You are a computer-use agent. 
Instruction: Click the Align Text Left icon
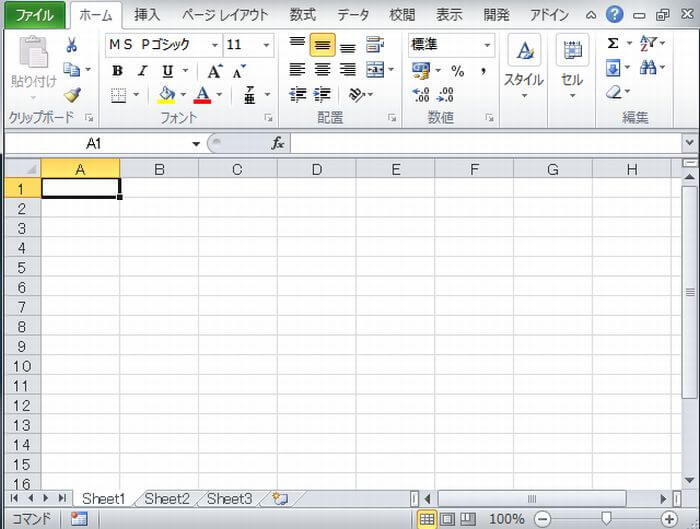297,70
